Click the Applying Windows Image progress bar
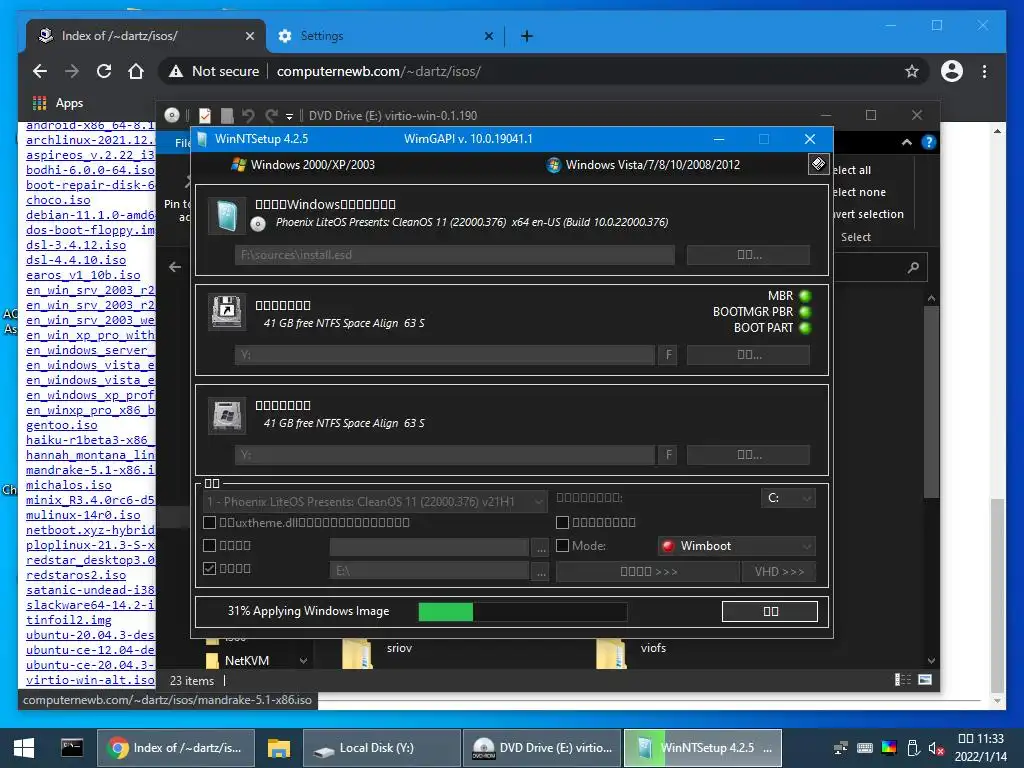Image resolution: width=1024 pixels, height=768 pixels. (x=522, y=612)
